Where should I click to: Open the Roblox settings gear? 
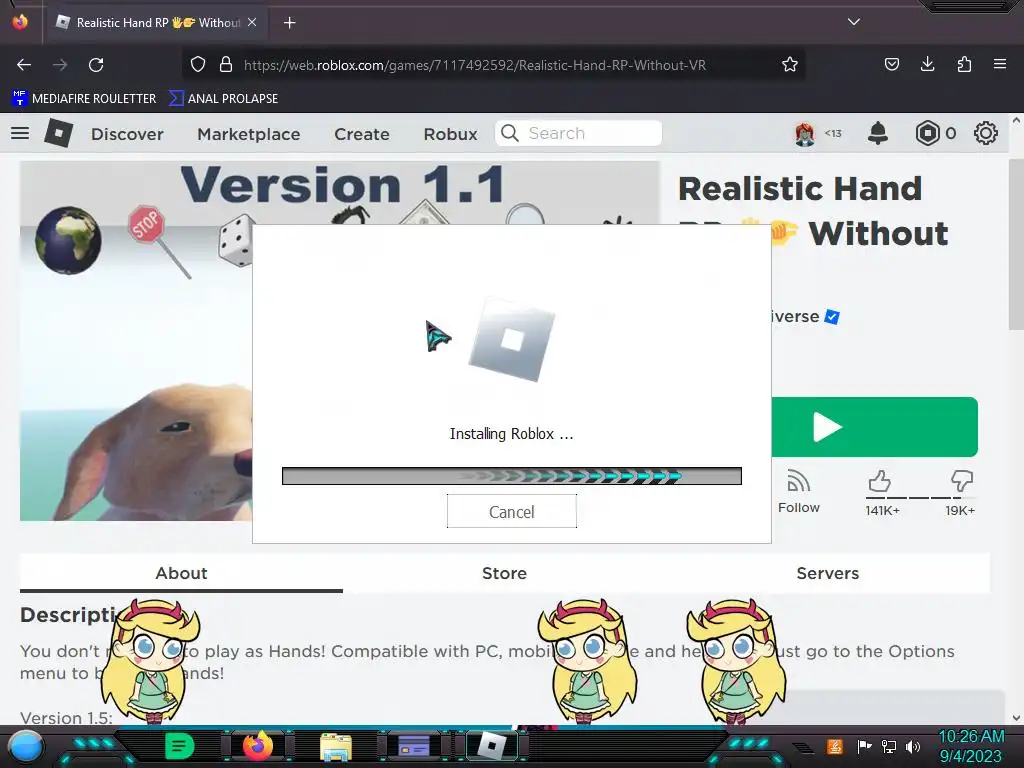tap(985, 133)
